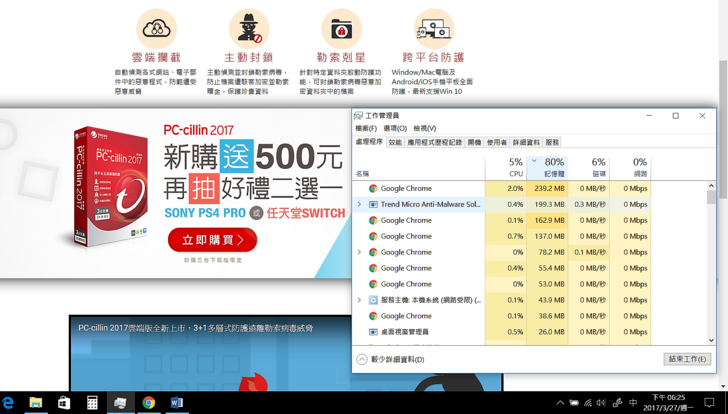Collapse details with 較少詳細資料 chevron
This screenshot has height=414, width=728.
(362, 359)
